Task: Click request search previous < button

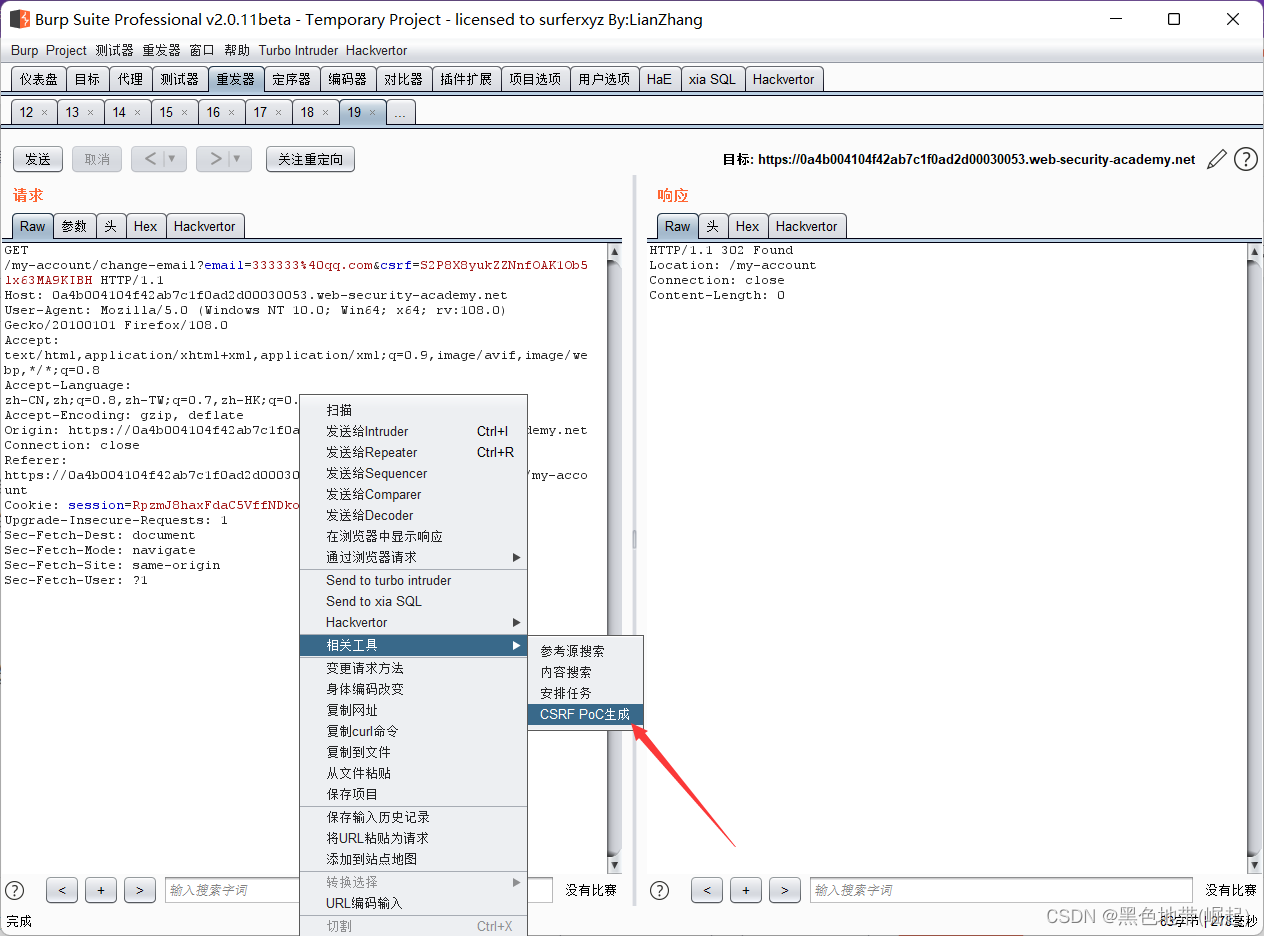Action: pos(62,890)
